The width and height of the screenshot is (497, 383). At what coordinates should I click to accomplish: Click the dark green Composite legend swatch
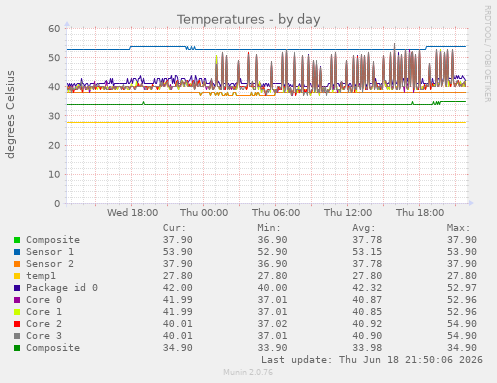click(17, 348)
